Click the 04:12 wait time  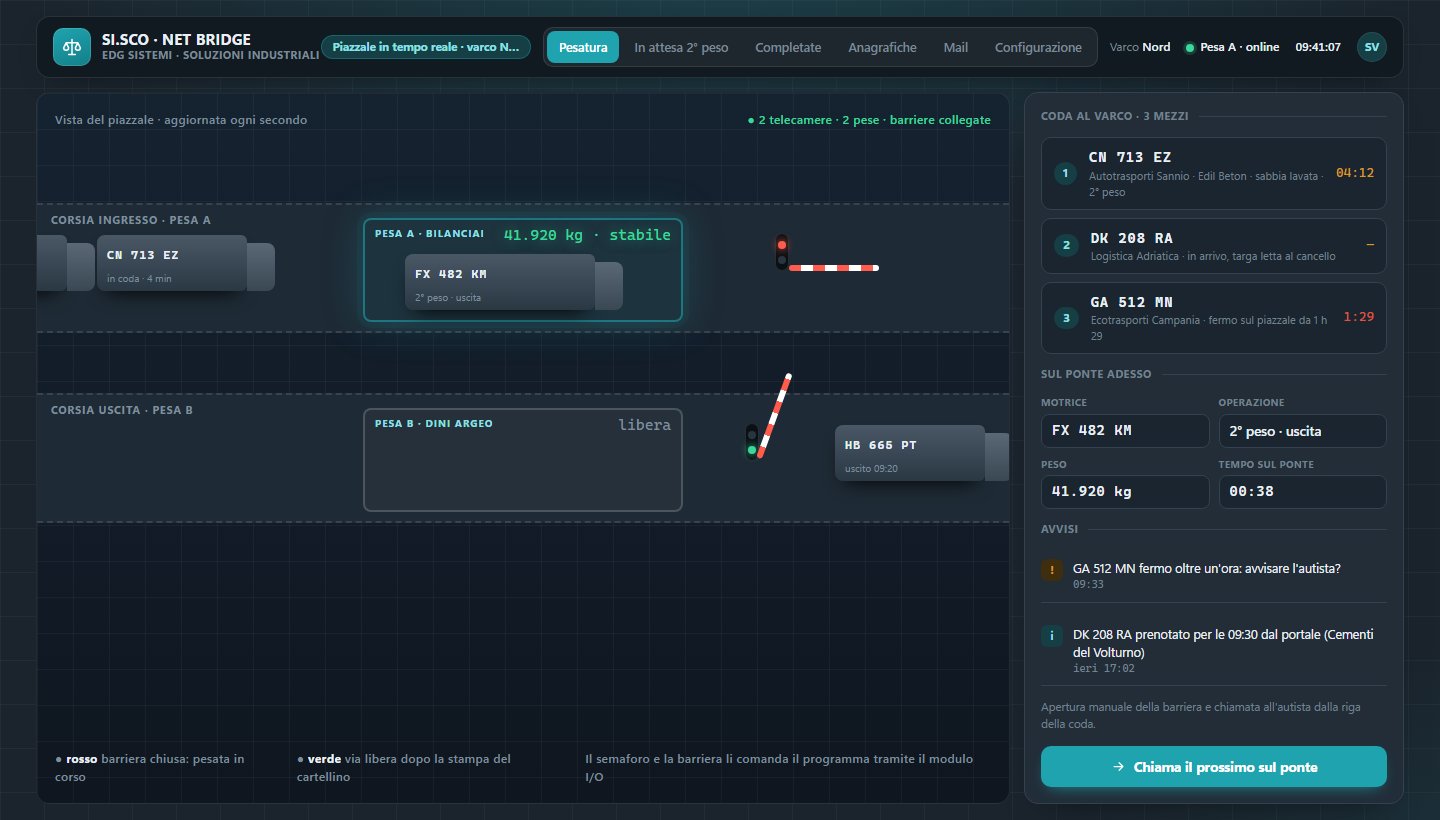click(1355, 173)
